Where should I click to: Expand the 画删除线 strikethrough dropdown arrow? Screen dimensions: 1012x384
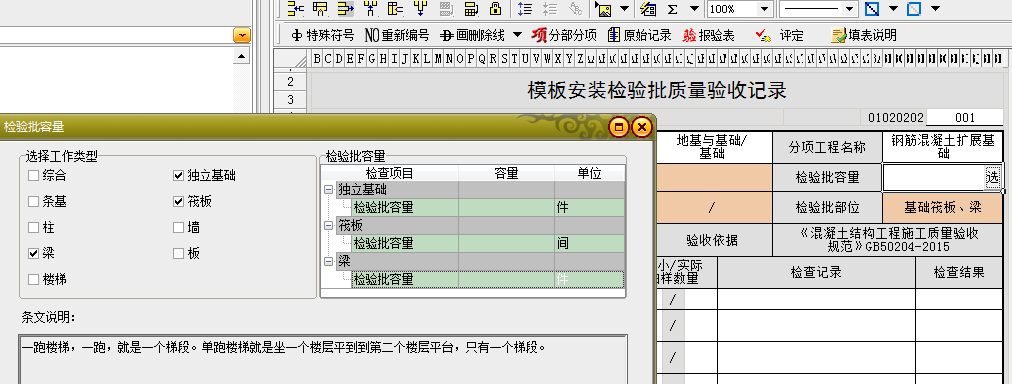pos(517,34)
